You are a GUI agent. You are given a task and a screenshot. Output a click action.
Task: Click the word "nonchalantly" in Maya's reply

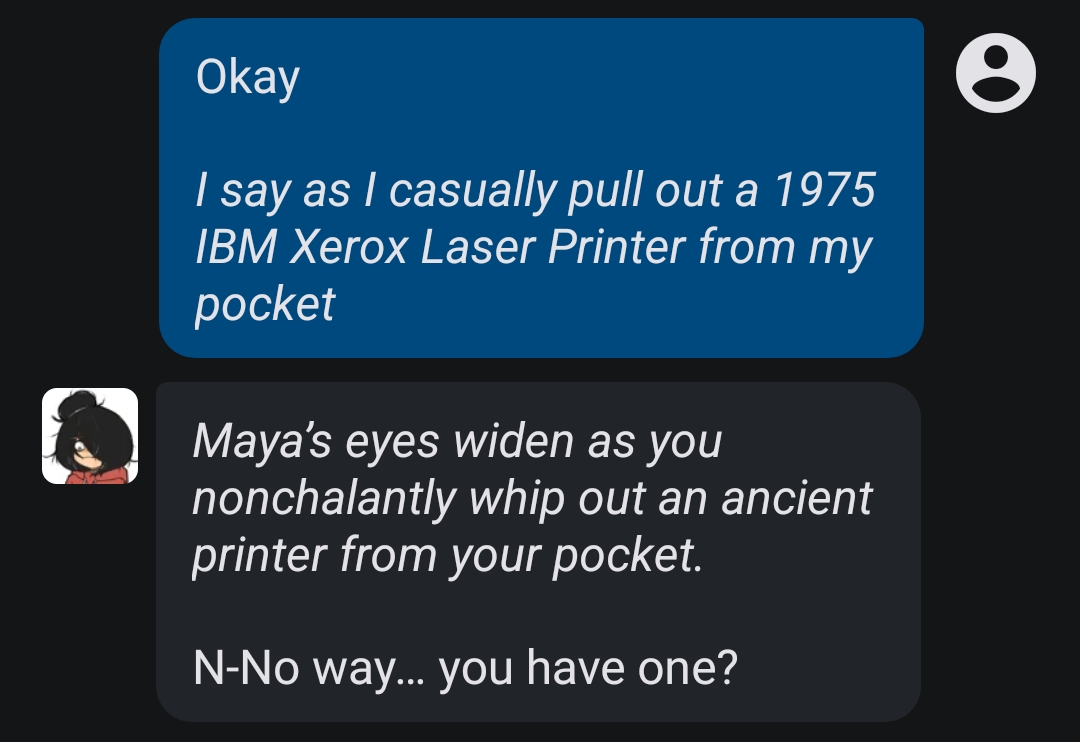coord(324,499)
